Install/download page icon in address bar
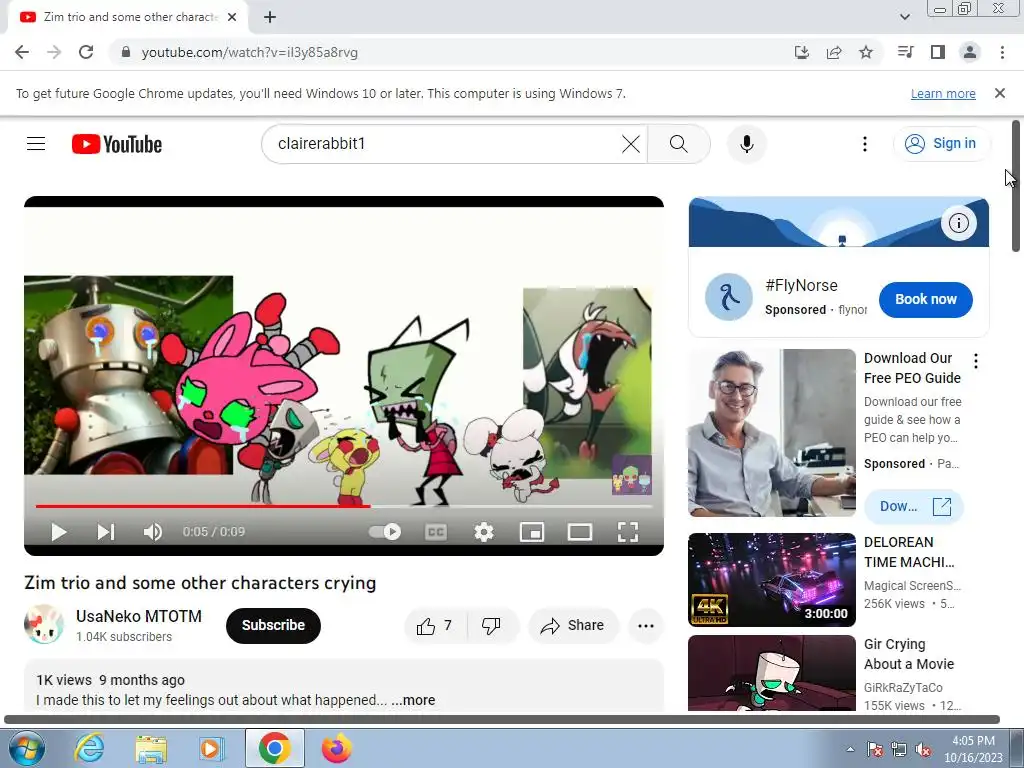This screenshot has height=768, width=1024. click(x=802, y=52)
